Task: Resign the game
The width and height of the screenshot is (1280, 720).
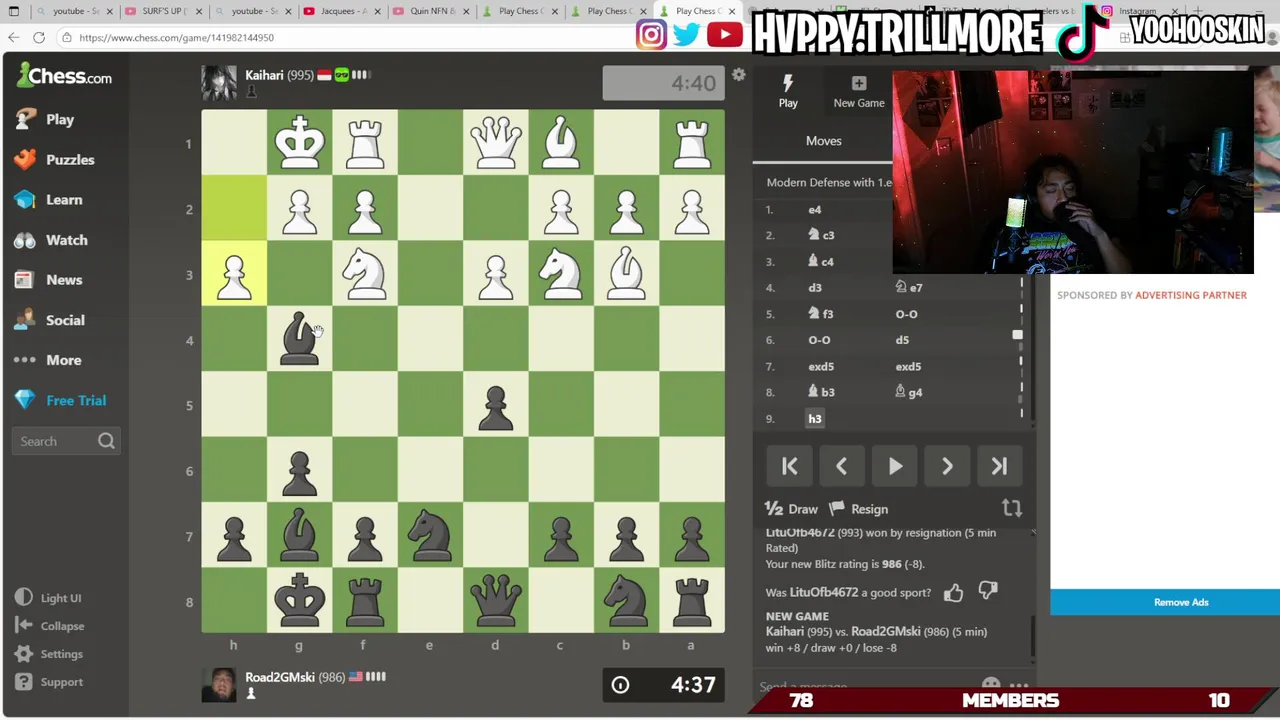Action: [858, 509]
